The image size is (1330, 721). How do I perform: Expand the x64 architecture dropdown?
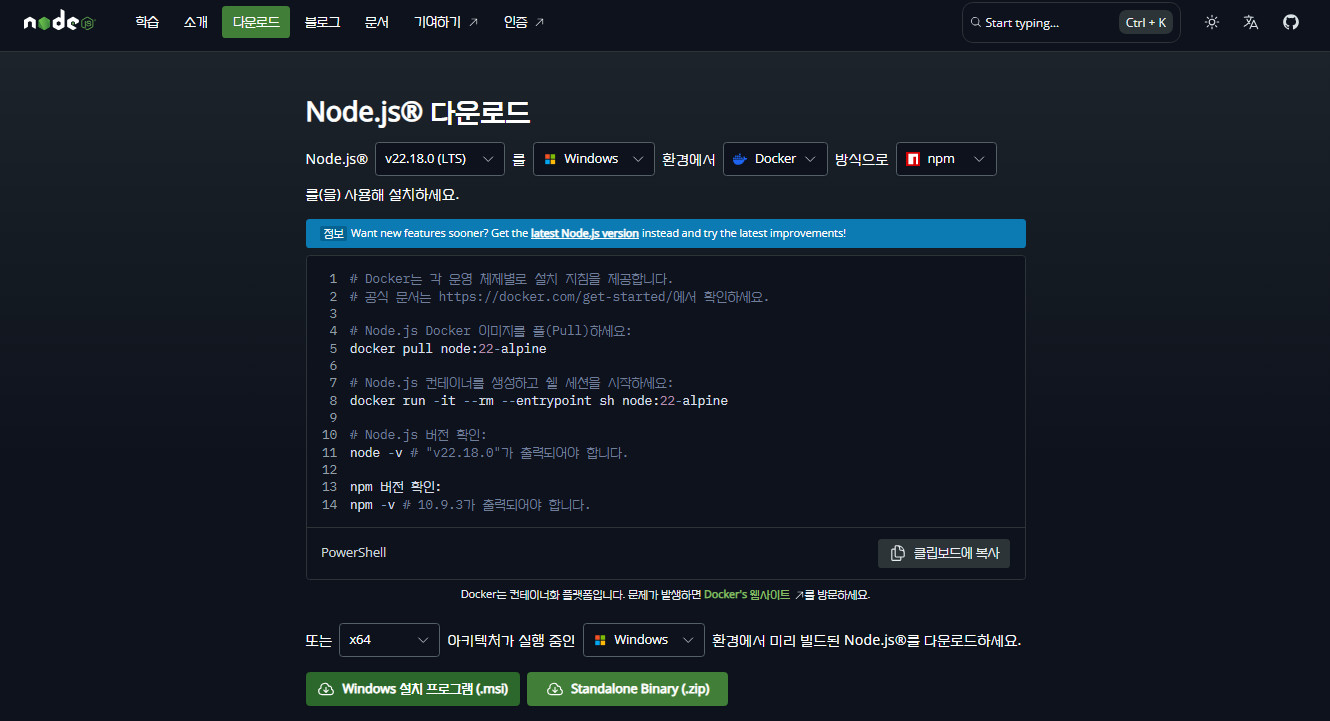[x=389, y=640]
